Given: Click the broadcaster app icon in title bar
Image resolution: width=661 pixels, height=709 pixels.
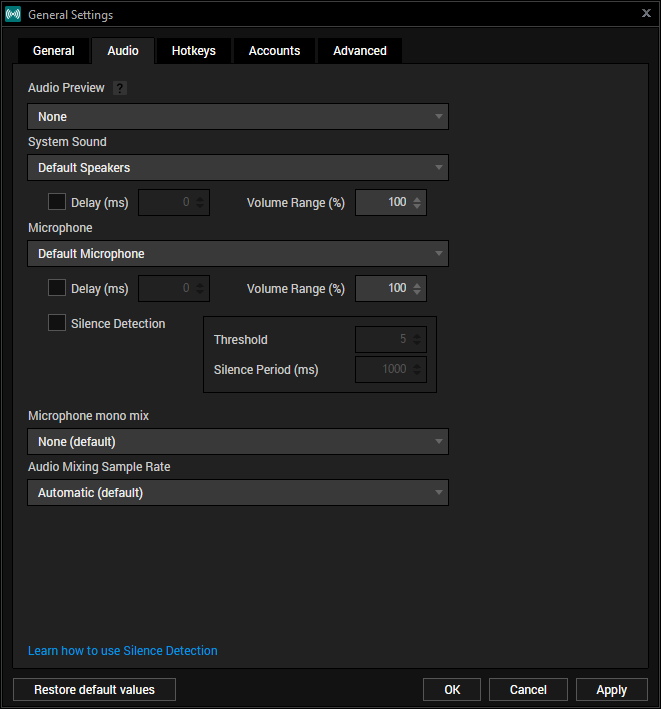Looking at the screenshot, I should click(13, 14).
